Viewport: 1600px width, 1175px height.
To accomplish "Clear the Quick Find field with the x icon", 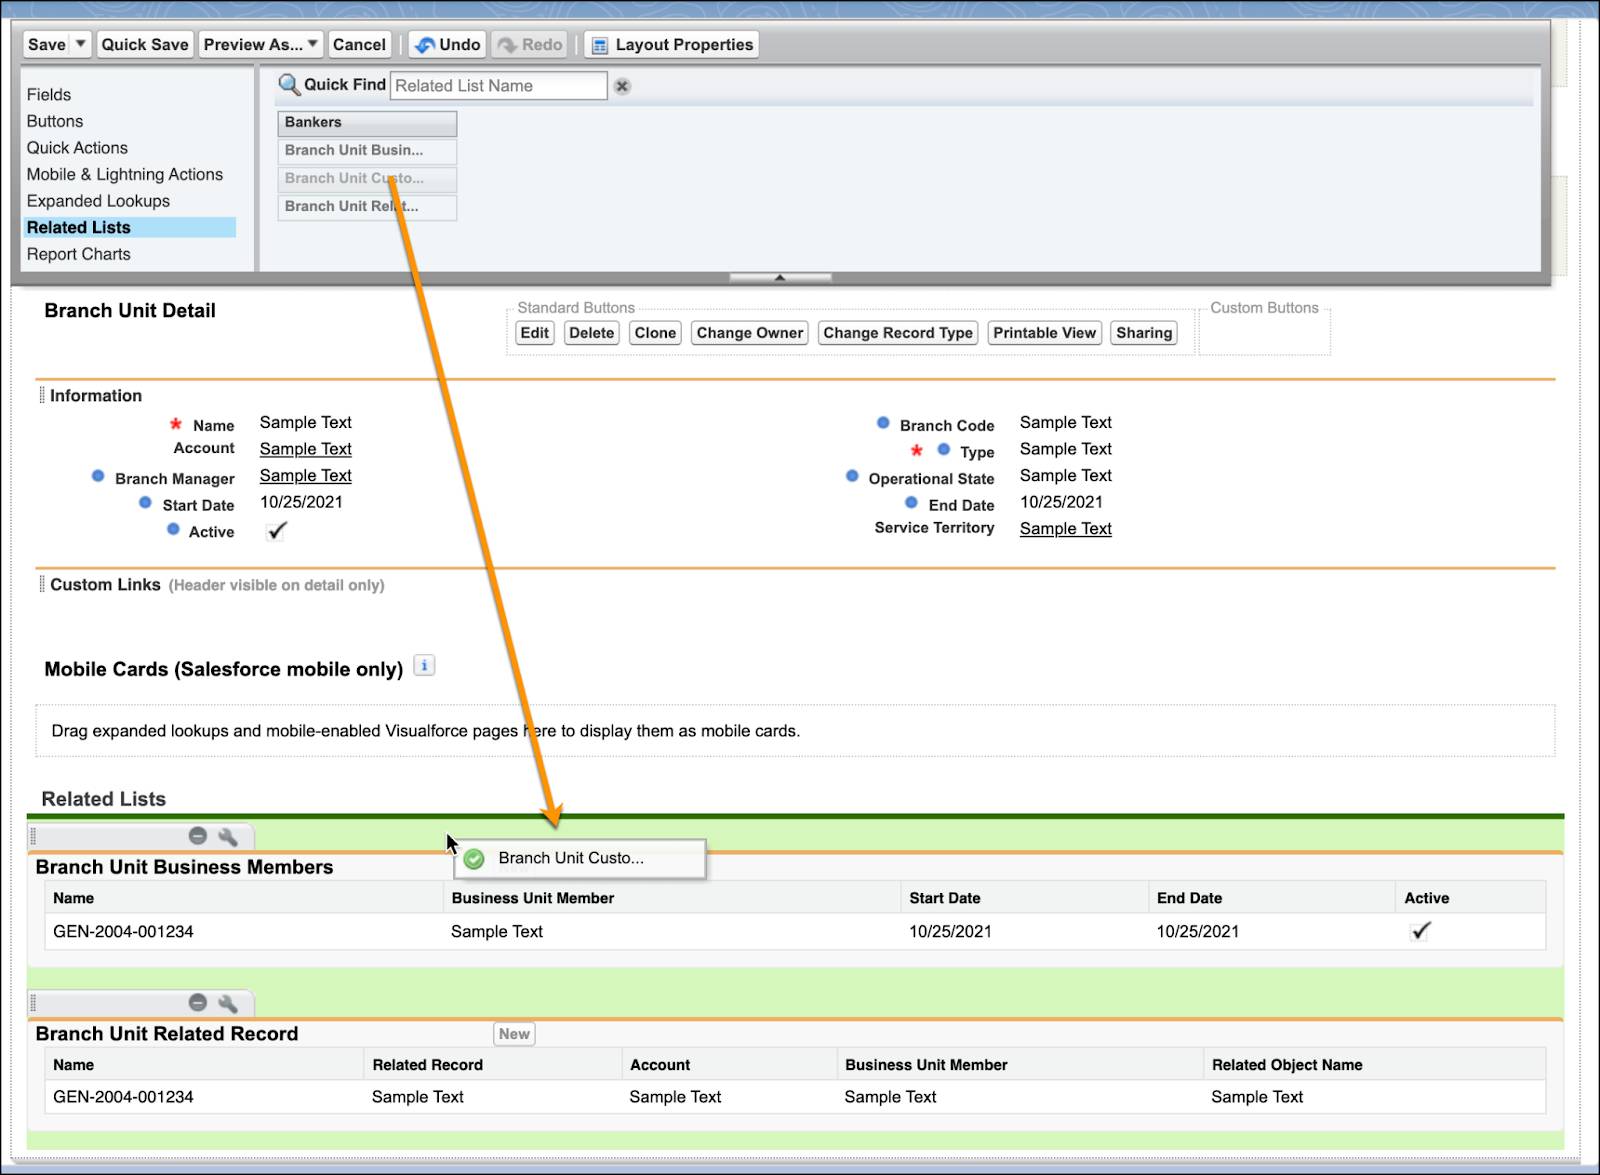I will coord(622,86).
